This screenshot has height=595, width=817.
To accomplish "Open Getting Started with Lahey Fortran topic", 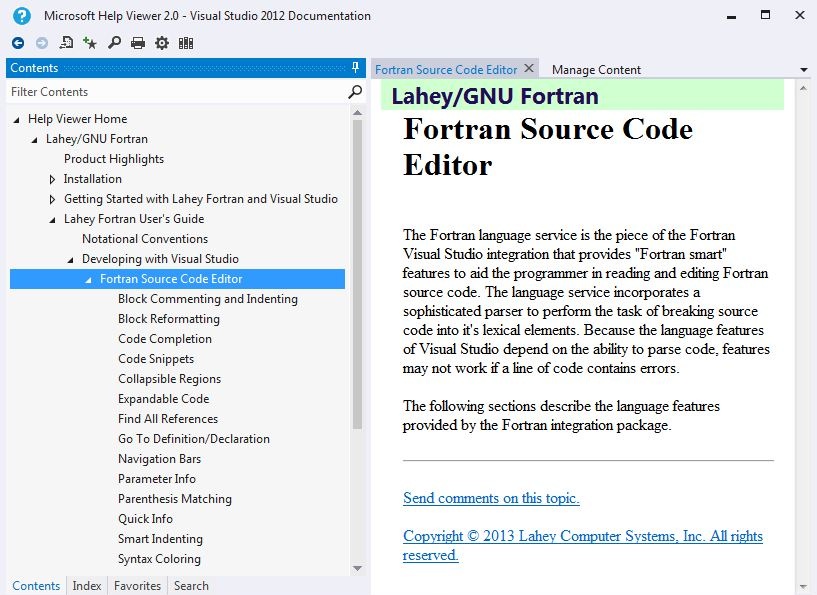I will pos(201,199).
